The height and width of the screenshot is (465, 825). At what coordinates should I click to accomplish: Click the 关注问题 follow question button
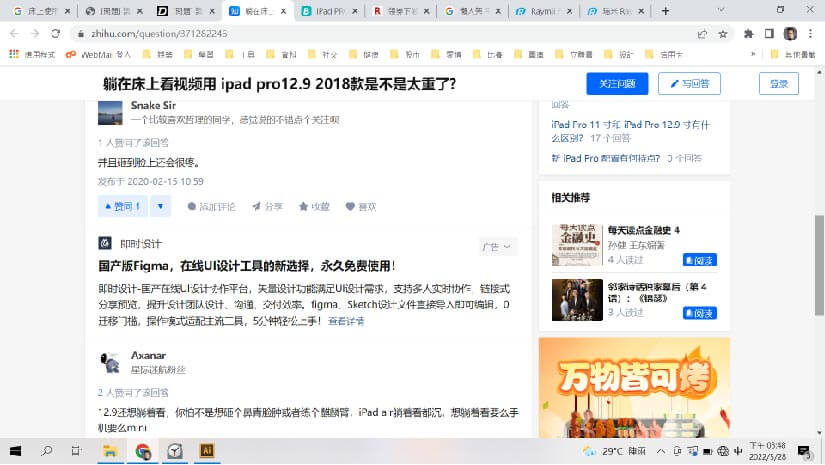coord(616,84)
